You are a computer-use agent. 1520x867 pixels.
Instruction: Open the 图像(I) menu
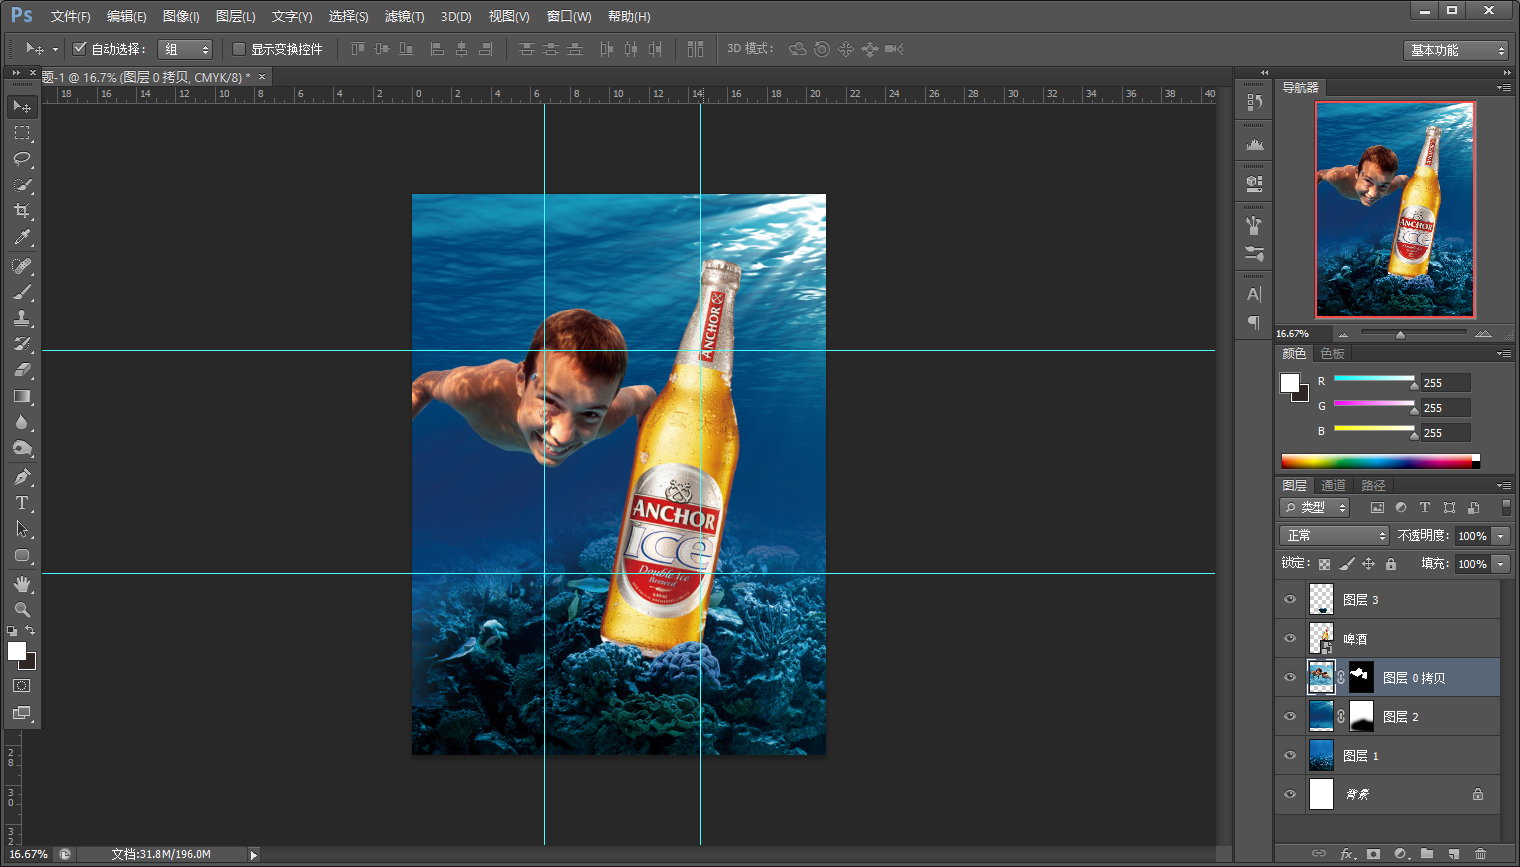coord(181,17)
